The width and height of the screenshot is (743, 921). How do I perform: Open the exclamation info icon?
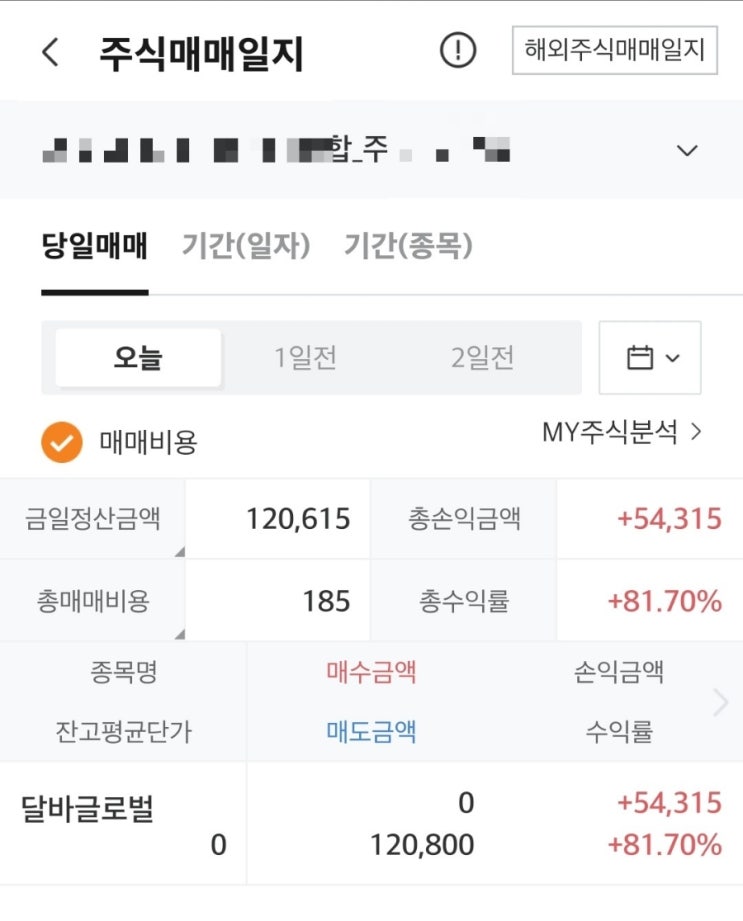(458, 50)
